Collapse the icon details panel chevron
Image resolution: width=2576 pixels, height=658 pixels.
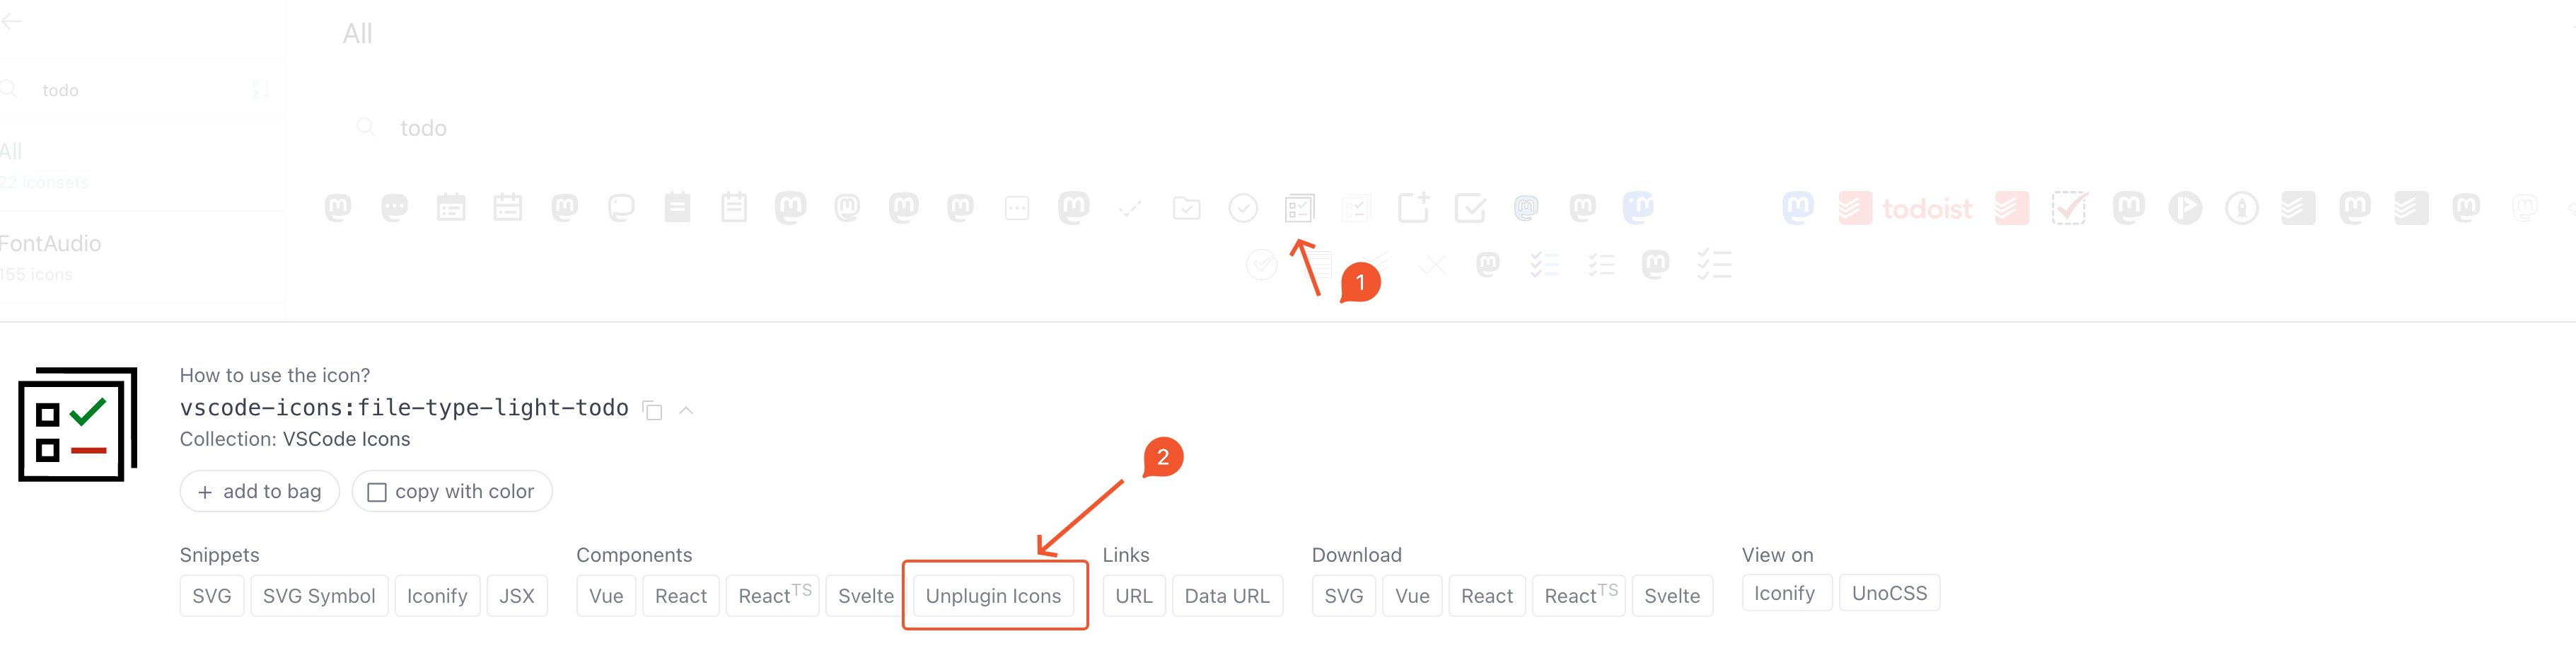(686, 410)
